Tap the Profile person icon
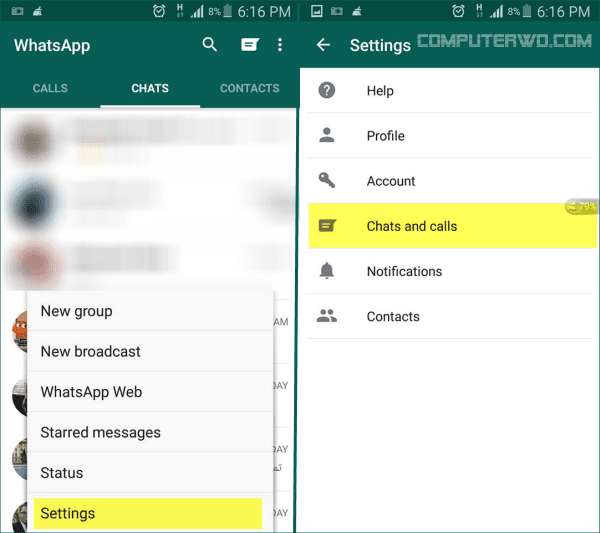600x533 pixels. (x=327, y=135)
